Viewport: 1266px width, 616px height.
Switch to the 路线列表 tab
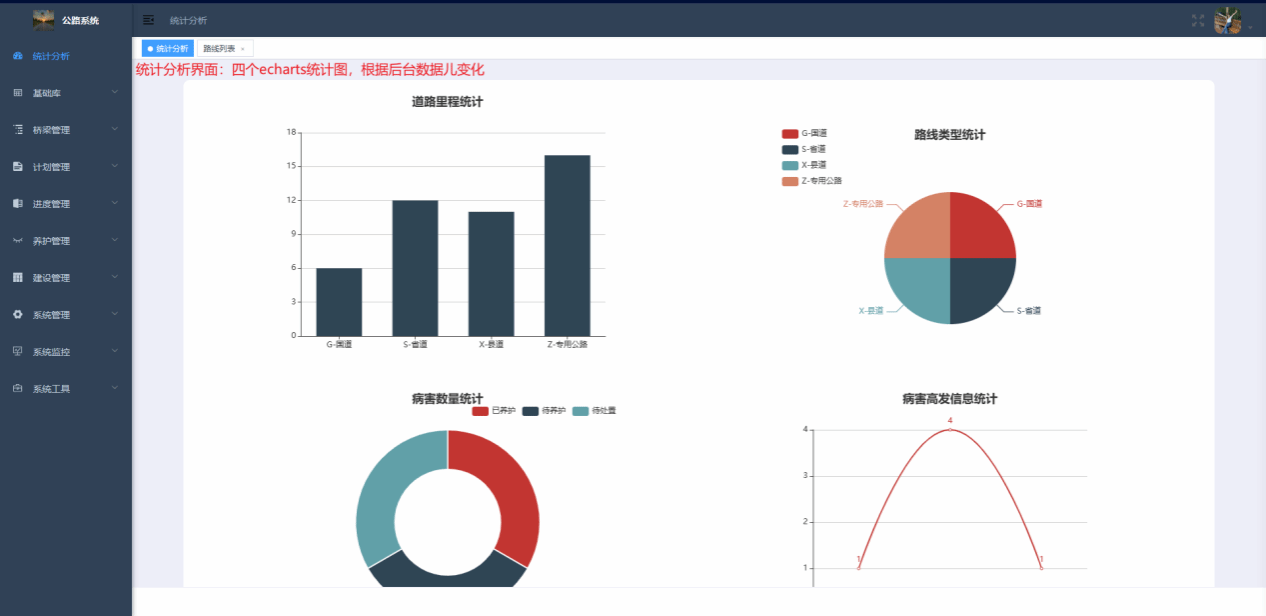pos(219,48)
